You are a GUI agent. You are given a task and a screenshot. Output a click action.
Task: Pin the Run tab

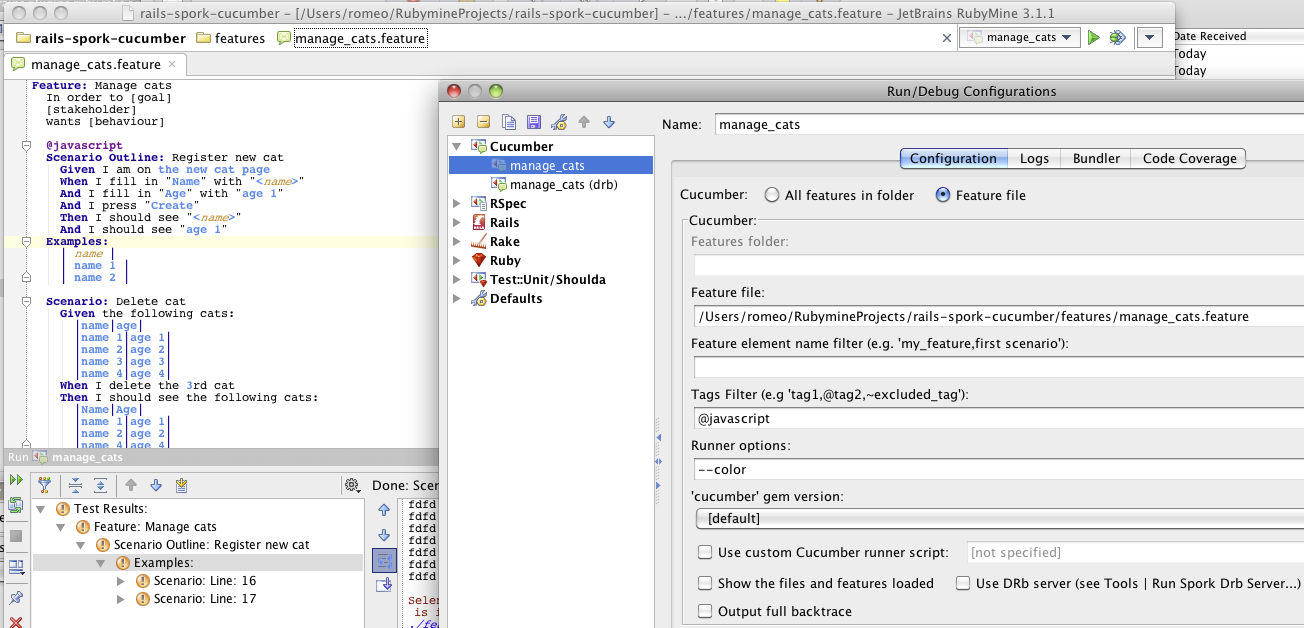tap(15, 598)
